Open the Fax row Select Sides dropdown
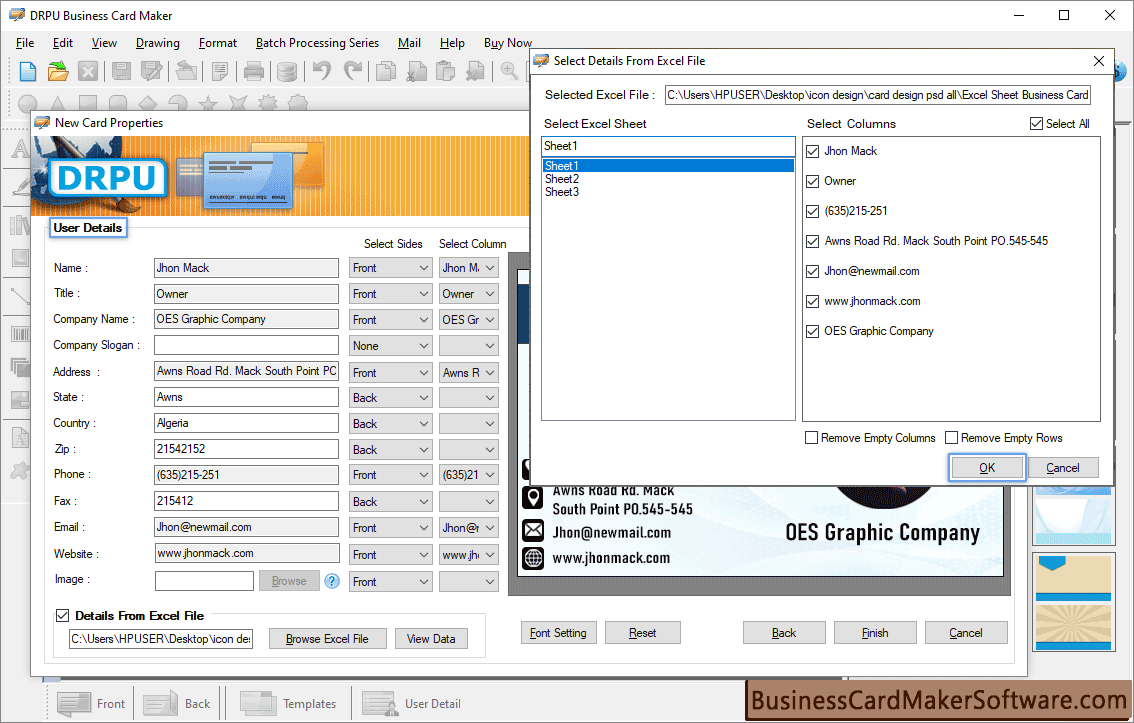This screenshot has height=723, width=1134. click(391, 502)
